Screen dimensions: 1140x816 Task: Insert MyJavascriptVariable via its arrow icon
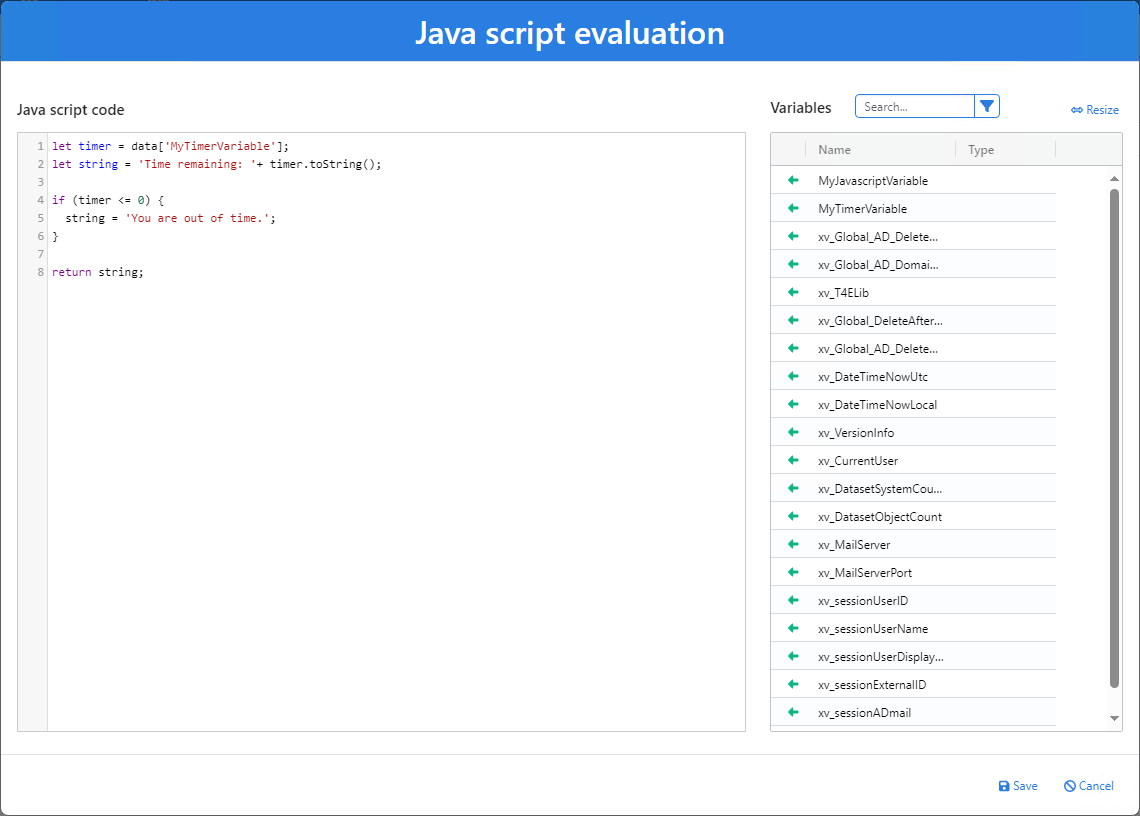click(795, 180)
